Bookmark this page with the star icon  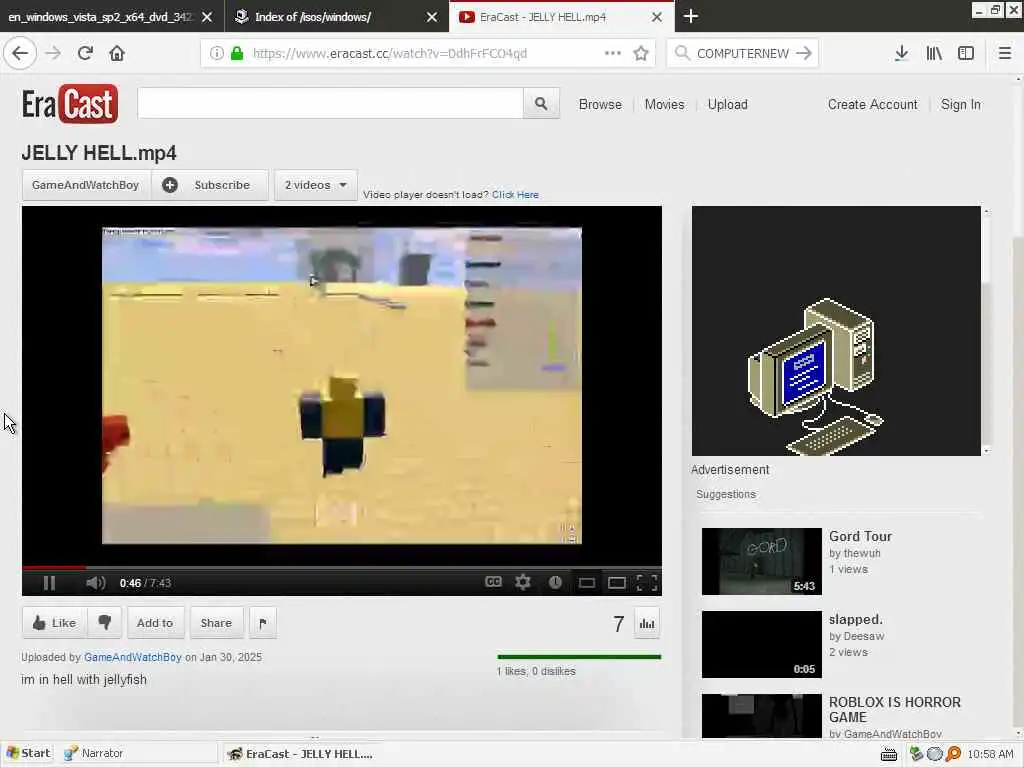coord(641,54)
